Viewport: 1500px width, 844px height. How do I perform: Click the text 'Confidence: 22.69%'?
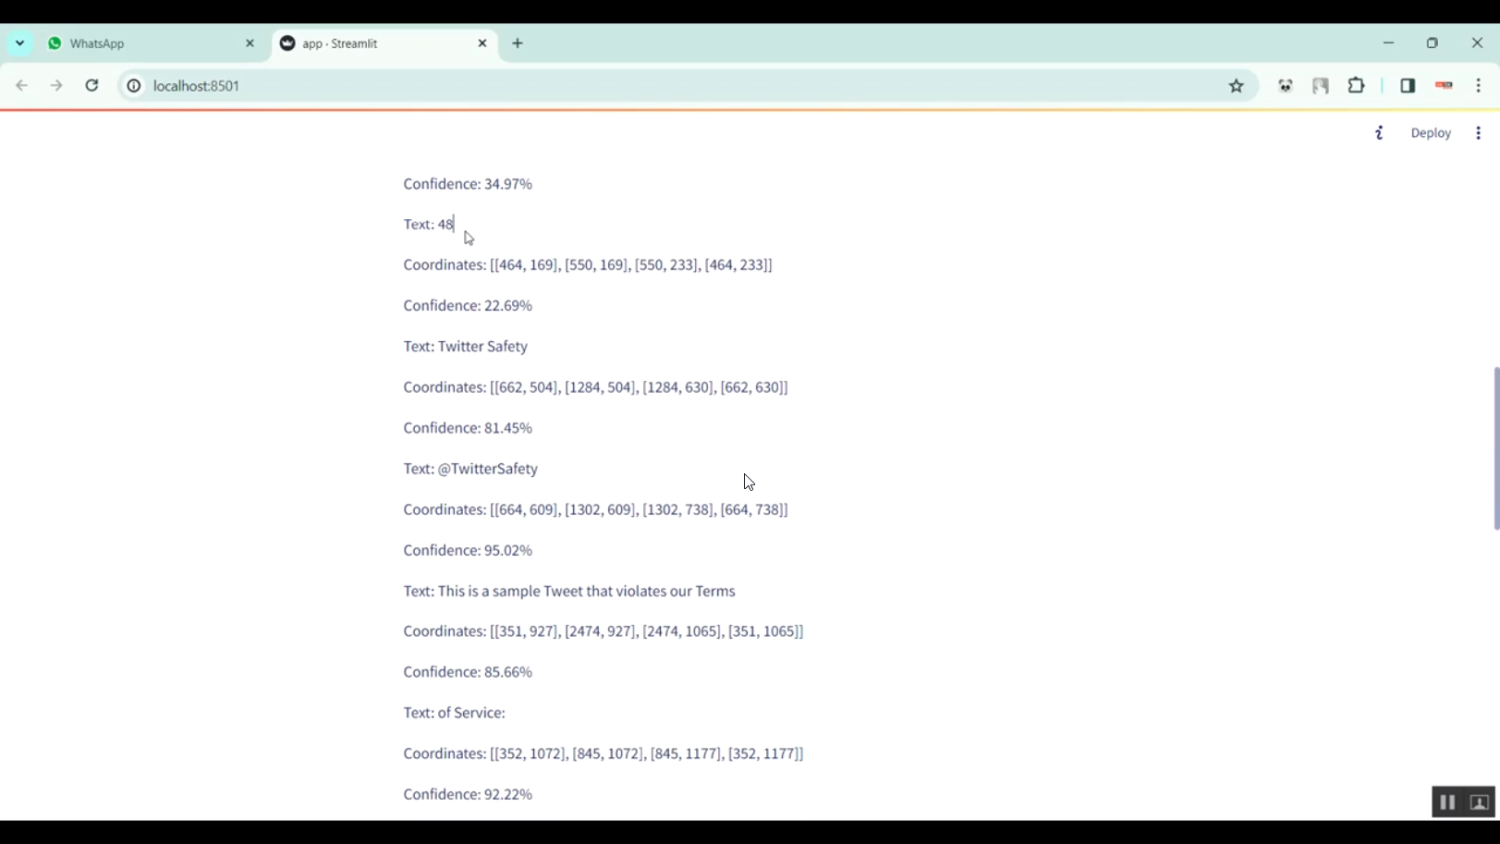[468, 306]
